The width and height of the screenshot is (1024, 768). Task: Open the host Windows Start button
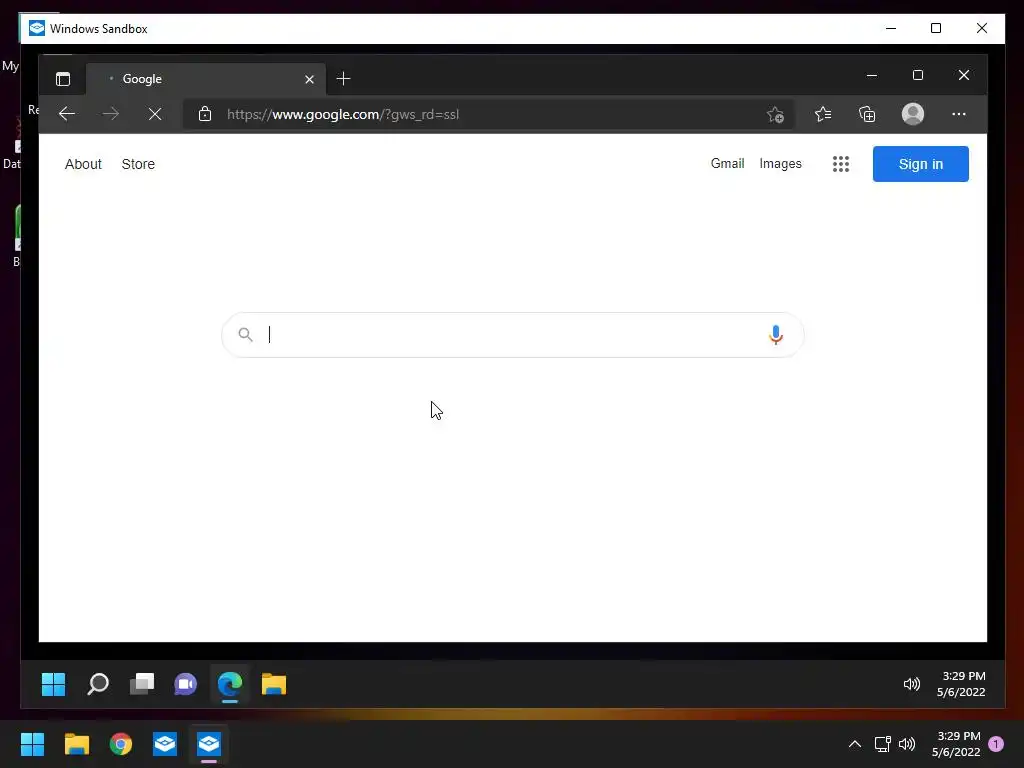pos(32,744)
